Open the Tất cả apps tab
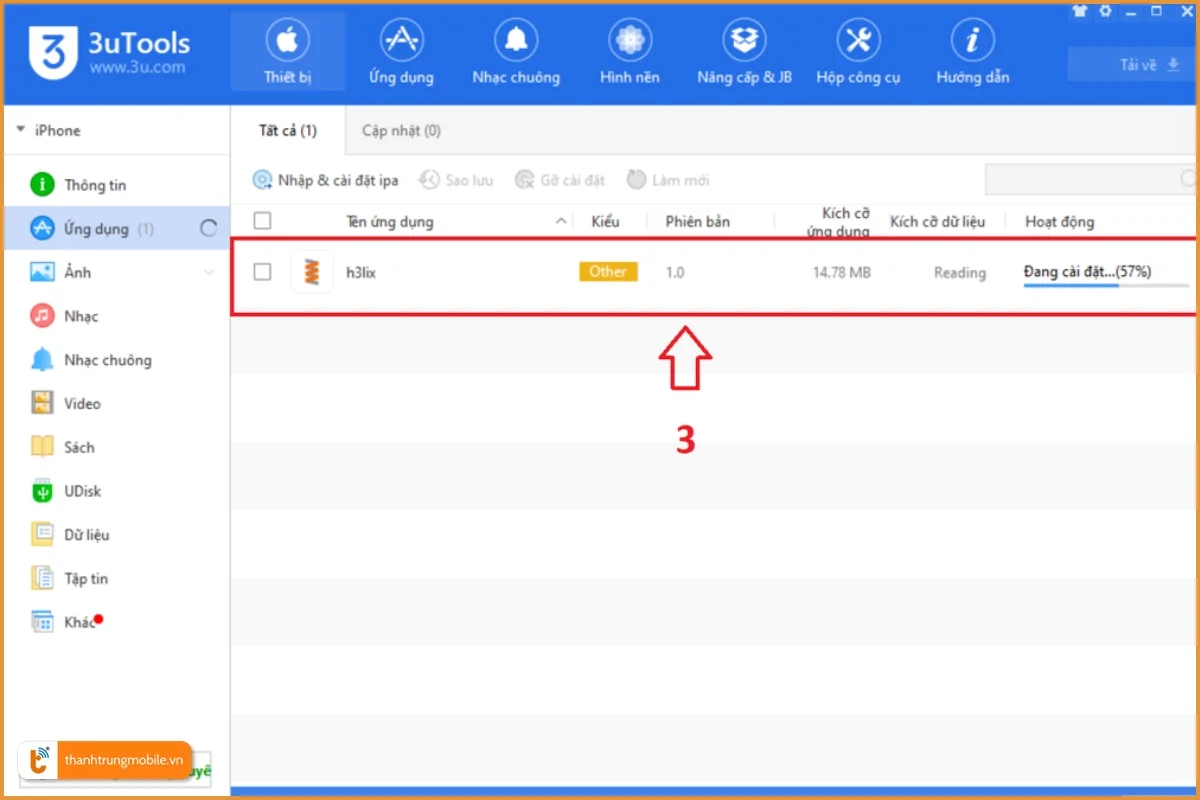 [x=288, y=130]
